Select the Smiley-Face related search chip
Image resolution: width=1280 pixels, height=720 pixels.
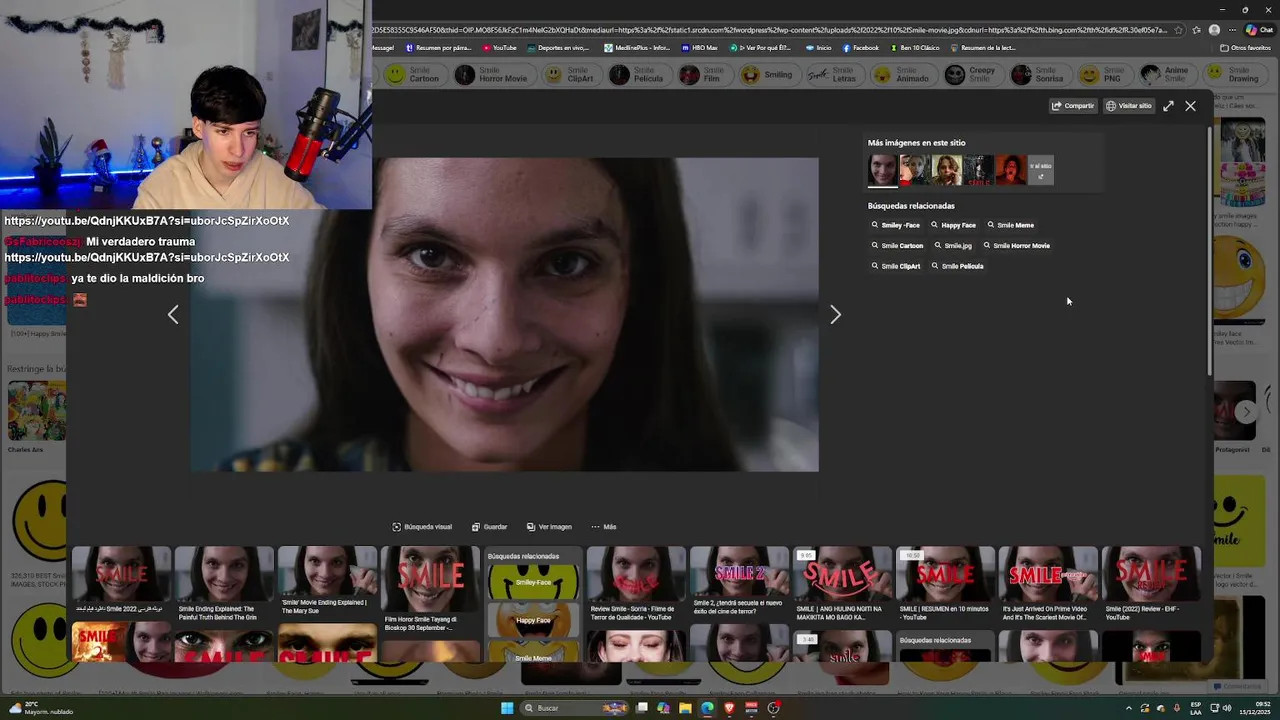point(896,225)
